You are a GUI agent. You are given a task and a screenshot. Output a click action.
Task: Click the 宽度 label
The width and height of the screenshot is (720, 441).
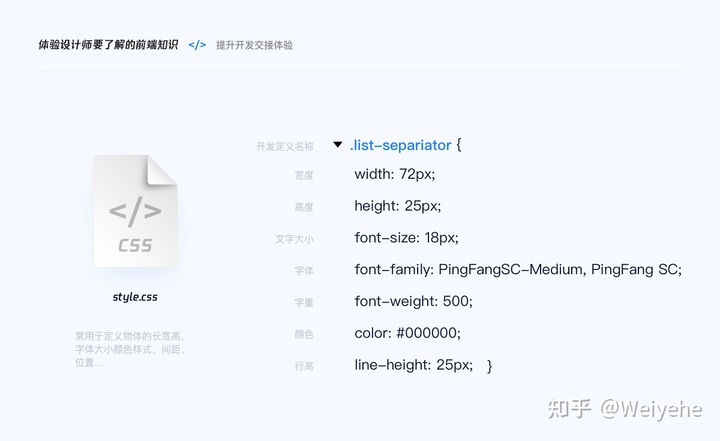pyautogui.click(x=304, y=175)
